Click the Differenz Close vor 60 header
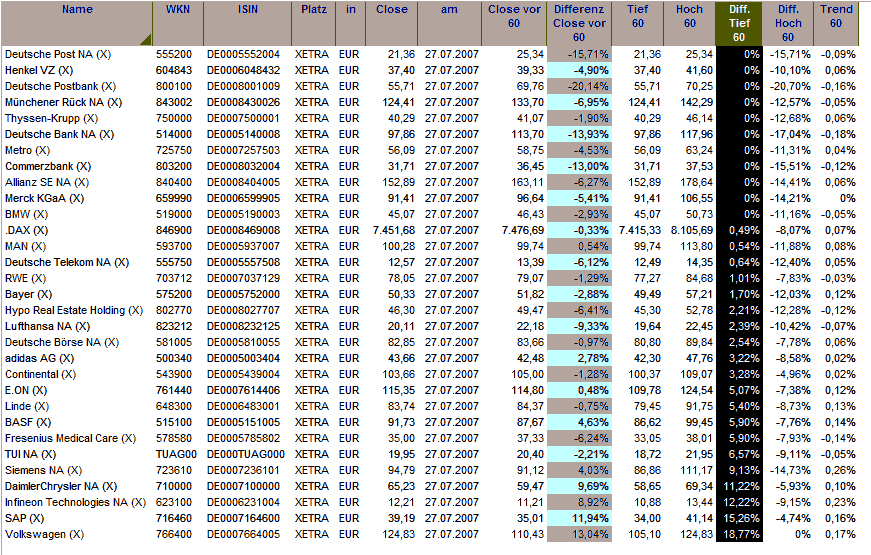This screenshot has height=555, width=871. coord(579,23)
